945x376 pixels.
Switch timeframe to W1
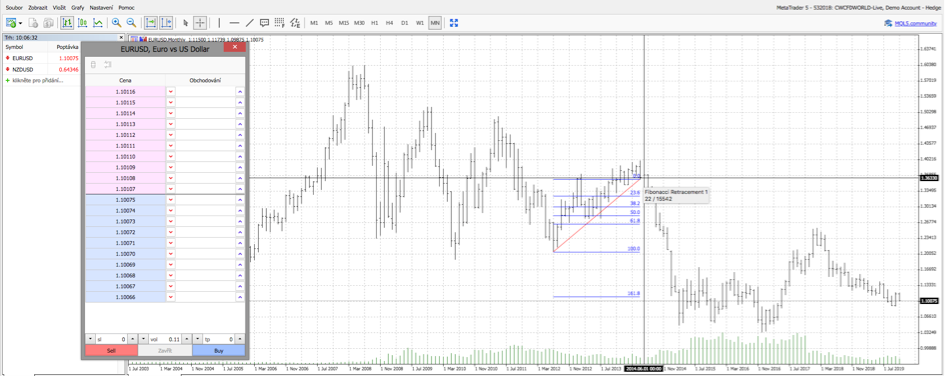(420, 23)
